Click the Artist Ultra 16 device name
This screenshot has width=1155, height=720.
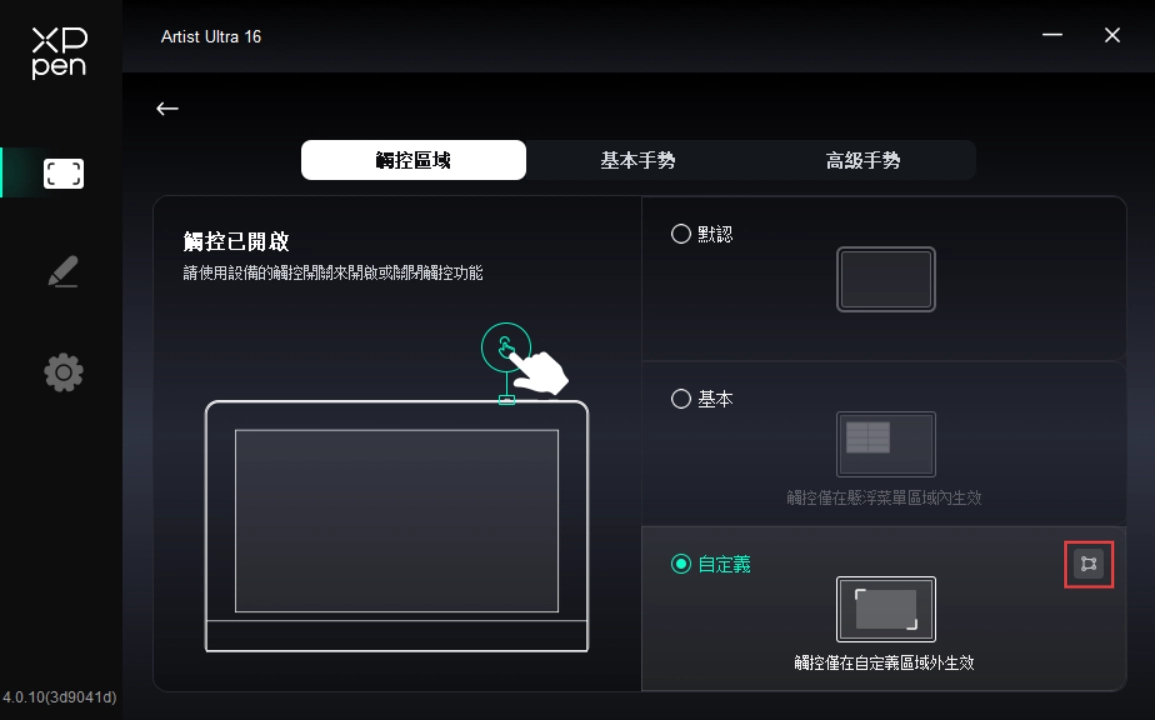pos(211,37)
